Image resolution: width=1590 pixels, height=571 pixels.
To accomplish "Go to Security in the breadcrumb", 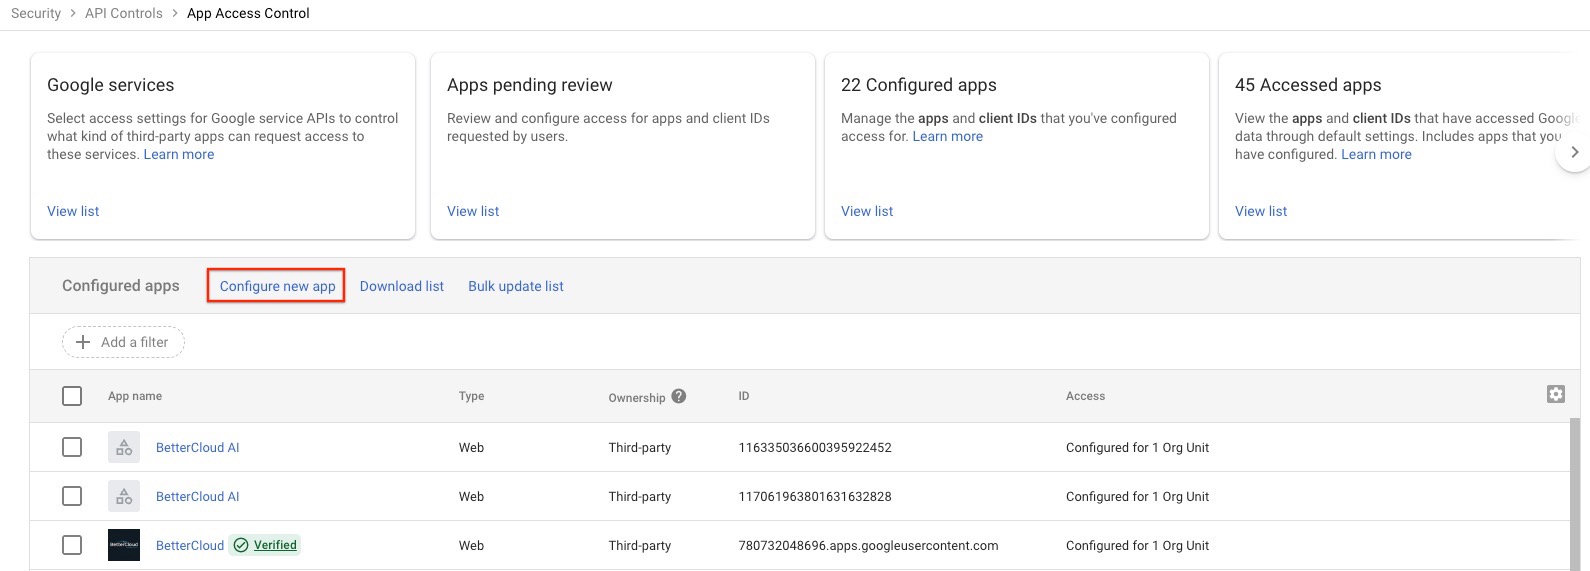I will (36, 13).
